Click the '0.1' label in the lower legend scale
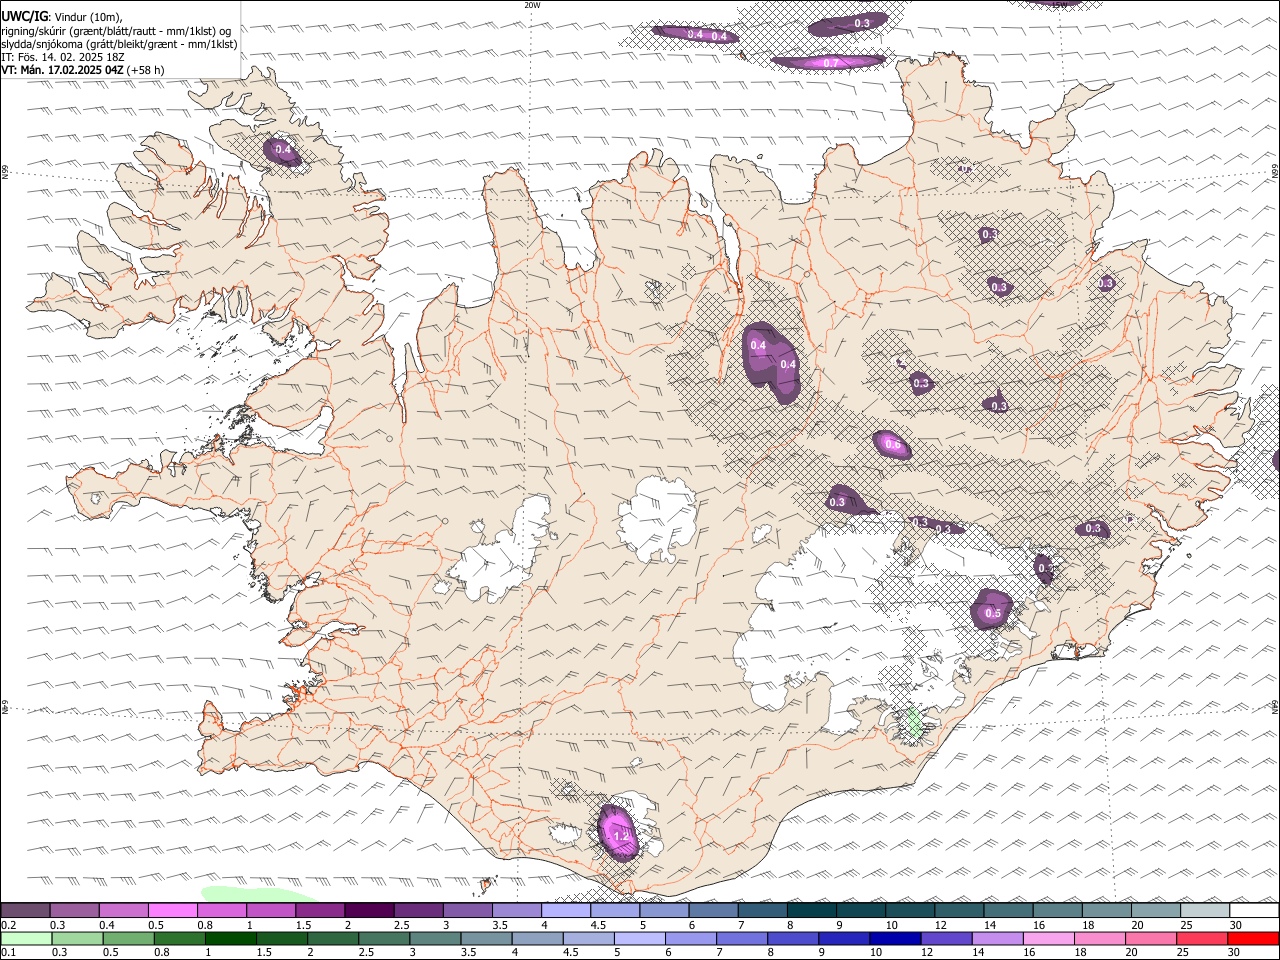This screenshot has width=1280, height=960. click(x=8, y=953)
